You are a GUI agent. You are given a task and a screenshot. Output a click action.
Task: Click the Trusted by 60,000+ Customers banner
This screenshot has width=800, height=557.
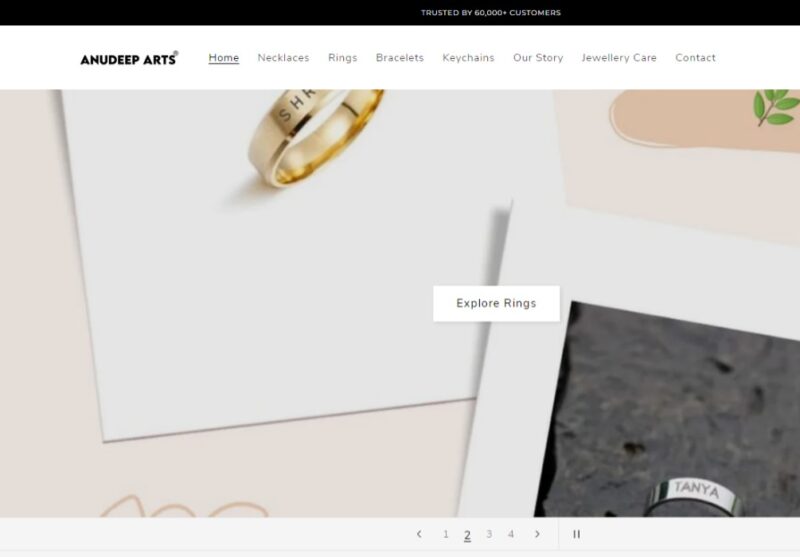[x=490, y=13]
